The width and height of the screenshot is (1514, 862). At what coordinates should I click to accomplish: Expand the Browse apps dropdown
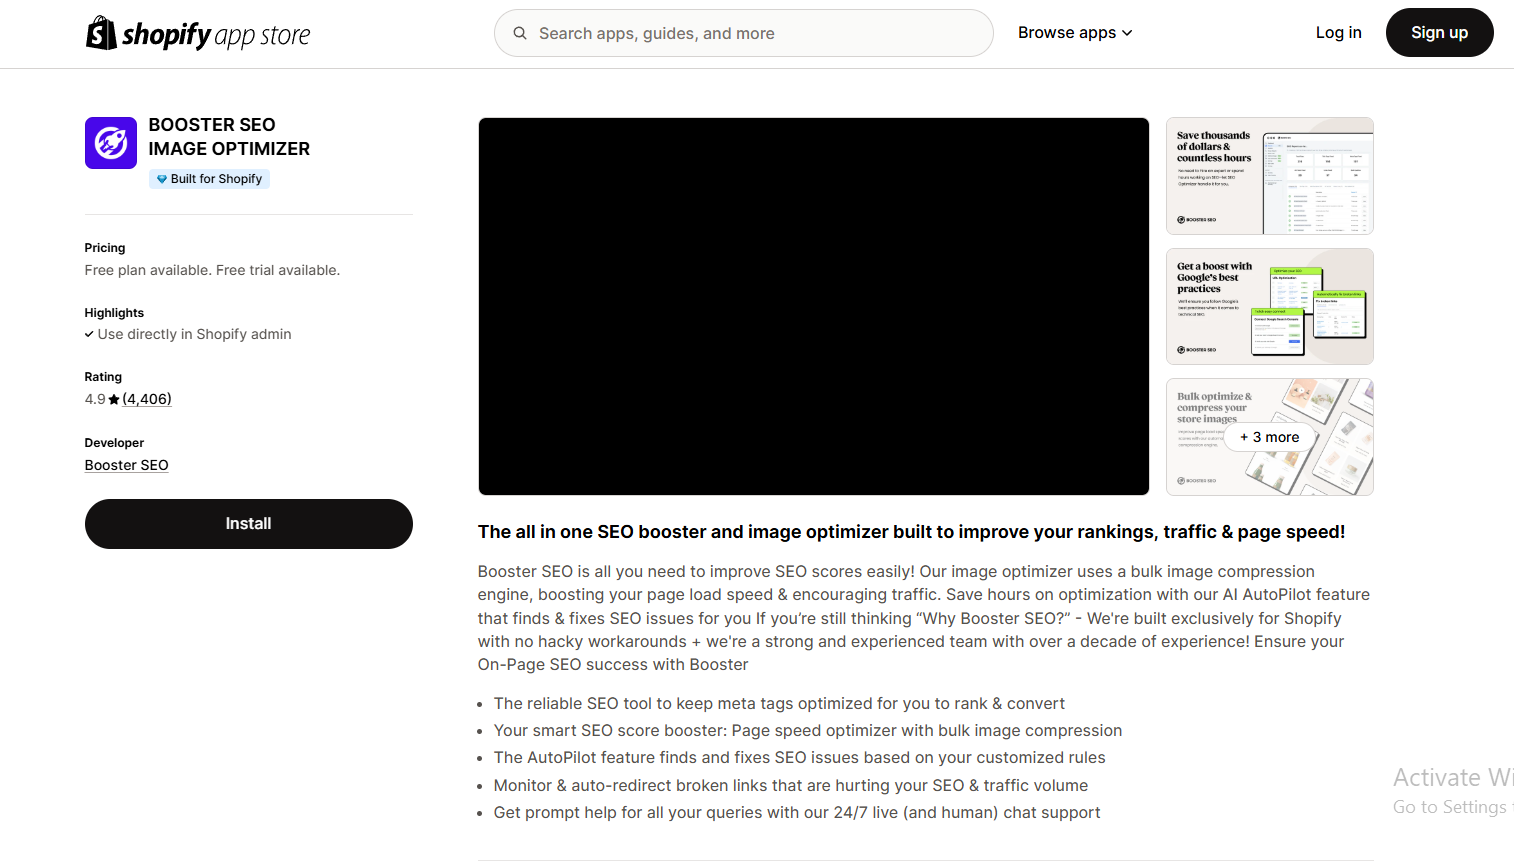point(1075,33)
